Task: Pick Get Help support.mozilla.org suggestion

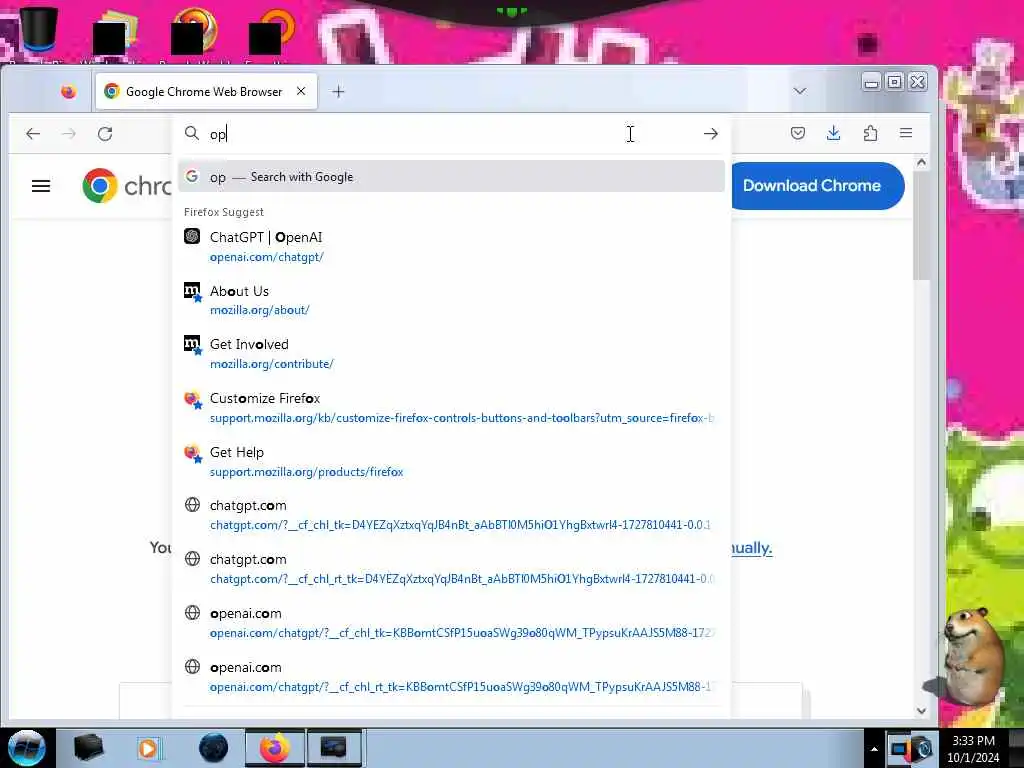Action: point(451,461)
